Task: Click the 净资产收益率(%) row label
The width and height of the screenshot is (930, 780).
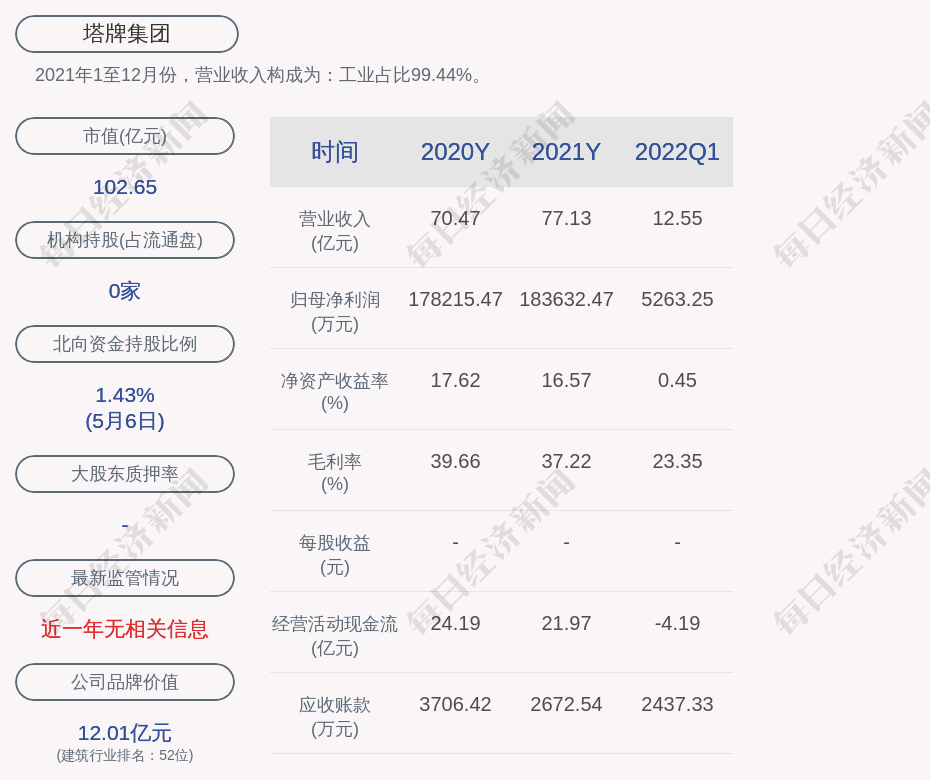Action: point(335,391)
